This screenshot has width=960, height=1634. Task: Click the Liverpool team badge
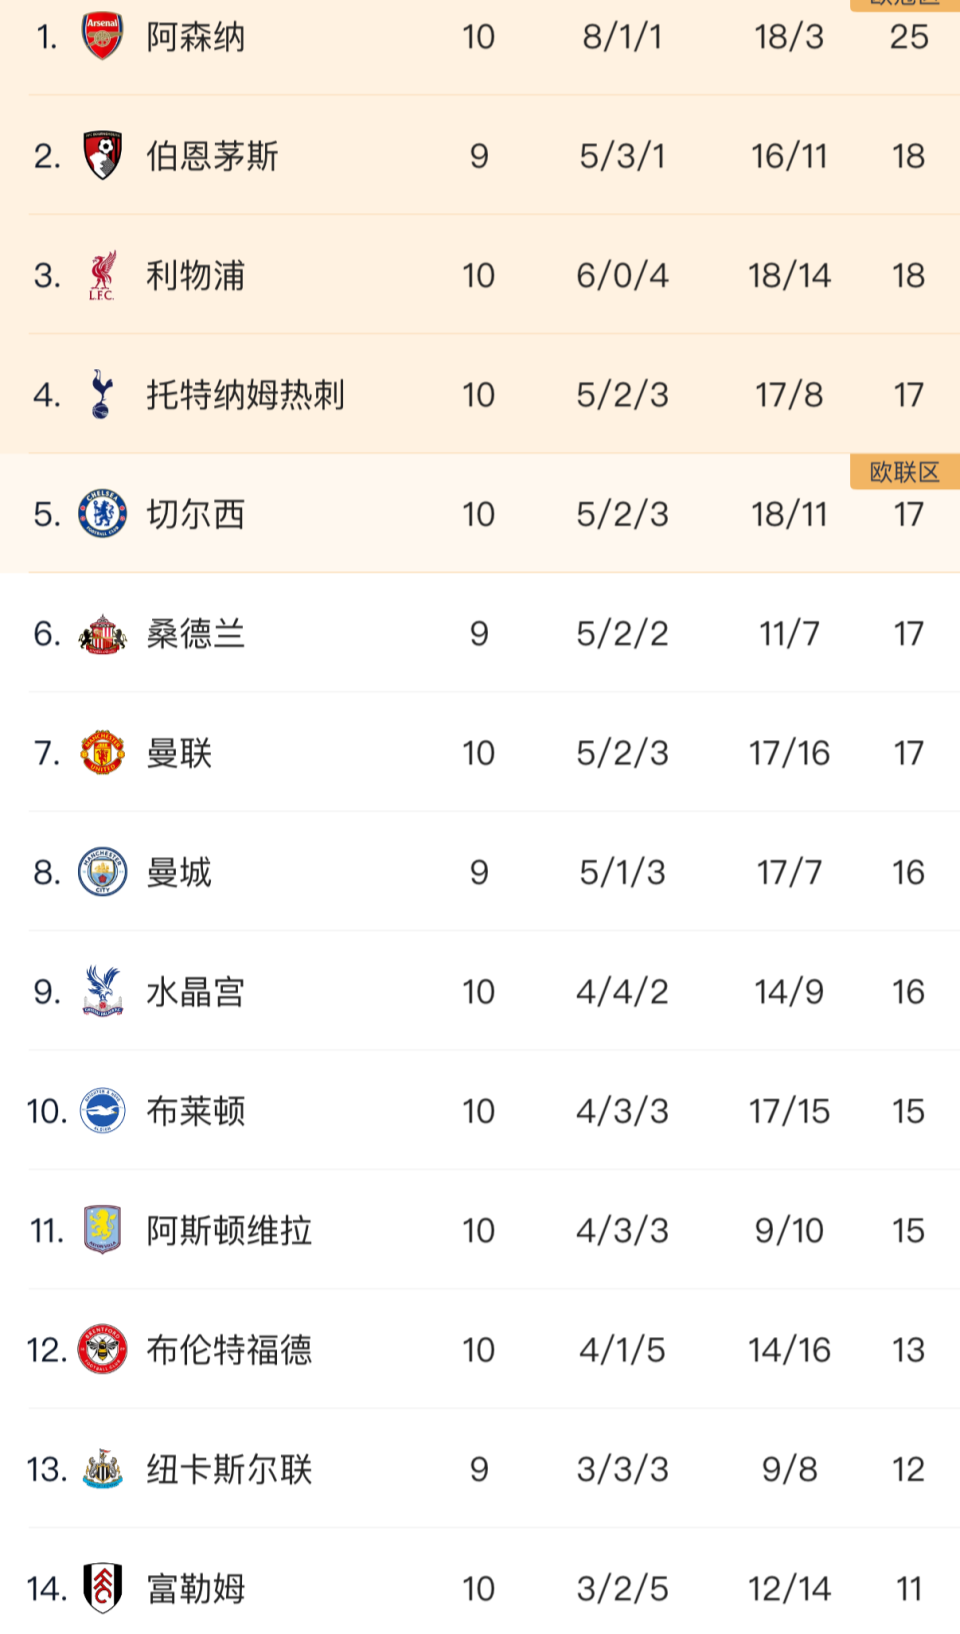(102, 275)
